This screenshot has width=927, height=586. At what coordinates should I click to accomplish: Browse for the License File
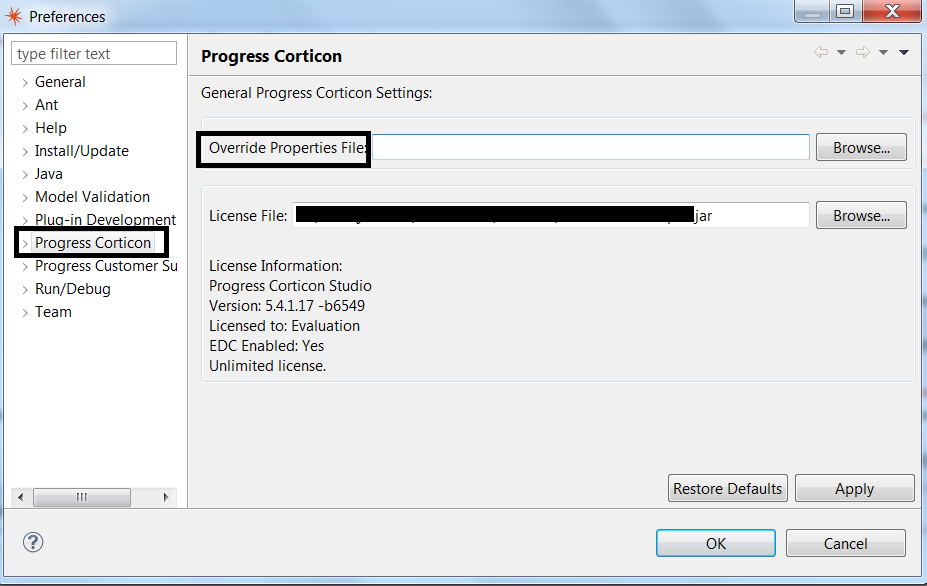(x=861, y=215)
